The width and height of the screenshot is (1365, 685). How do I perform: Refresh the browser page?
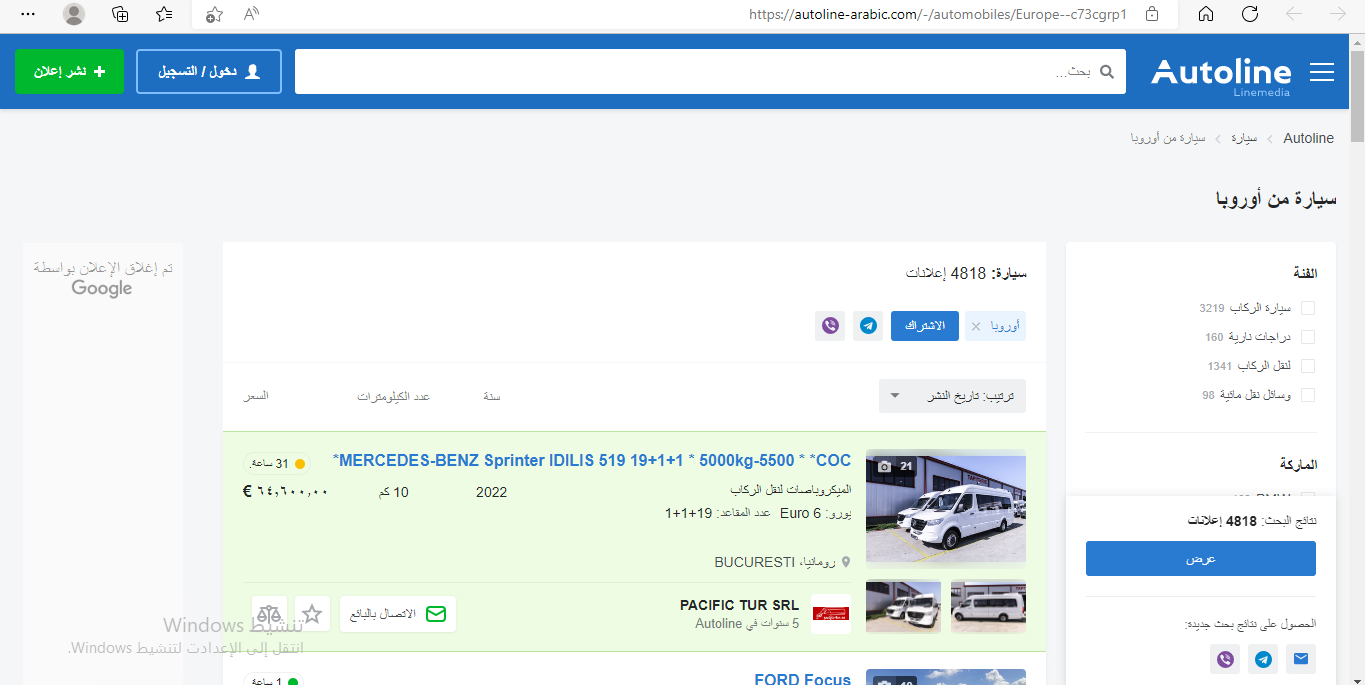(1249, 14)
